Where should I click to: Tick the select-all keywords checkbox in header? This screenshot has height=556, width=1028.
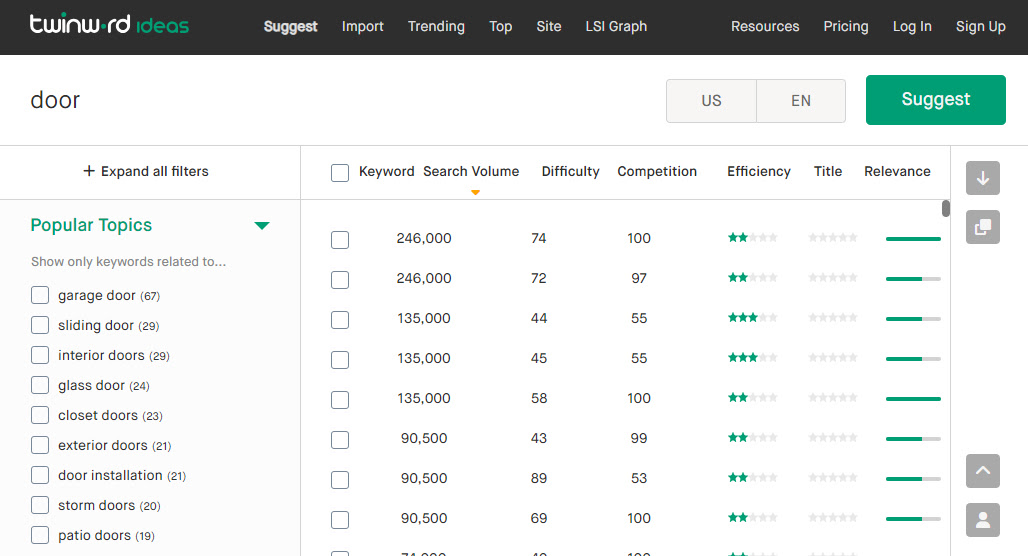click(x=340, y=173)
